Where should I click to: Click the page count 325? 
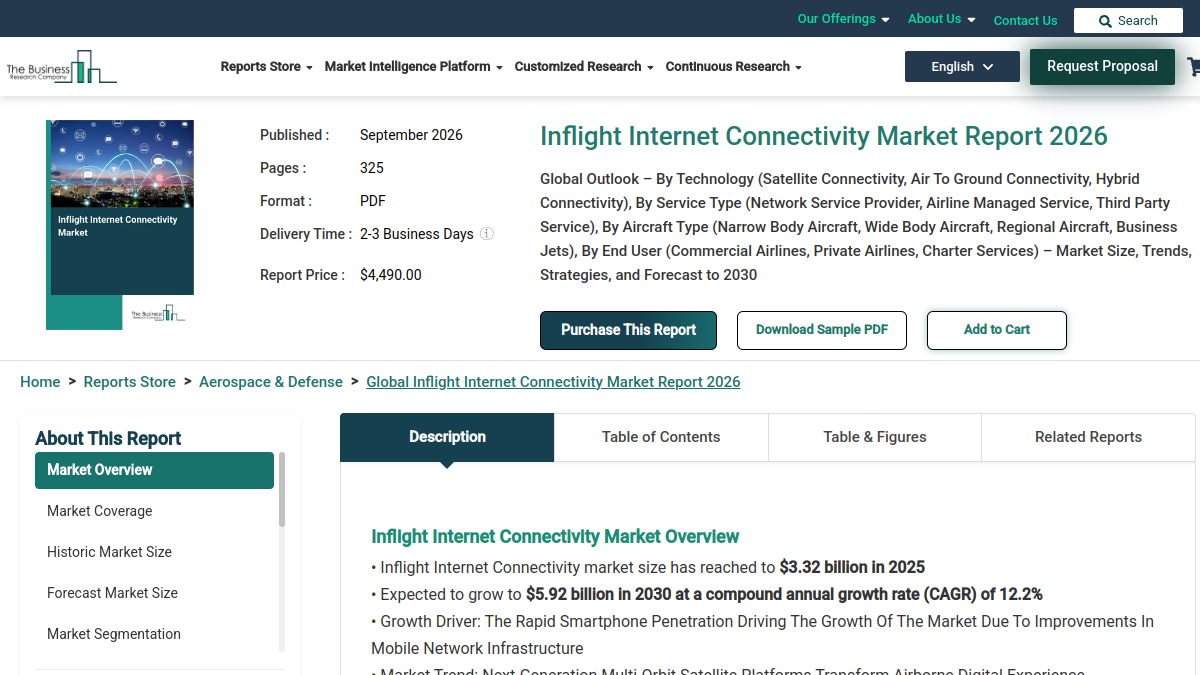[372, 168]
